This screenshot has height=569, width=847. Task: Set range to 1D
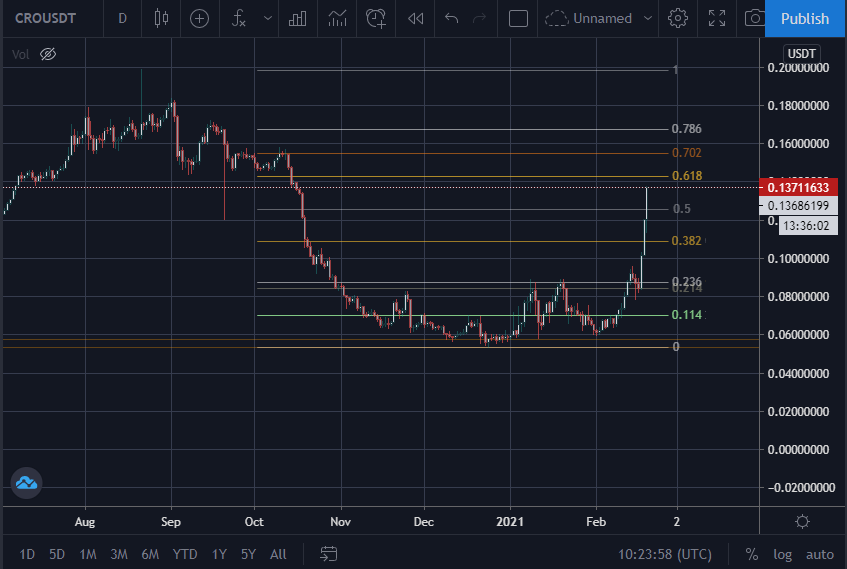pyautogui.click(x=27, y=554)
